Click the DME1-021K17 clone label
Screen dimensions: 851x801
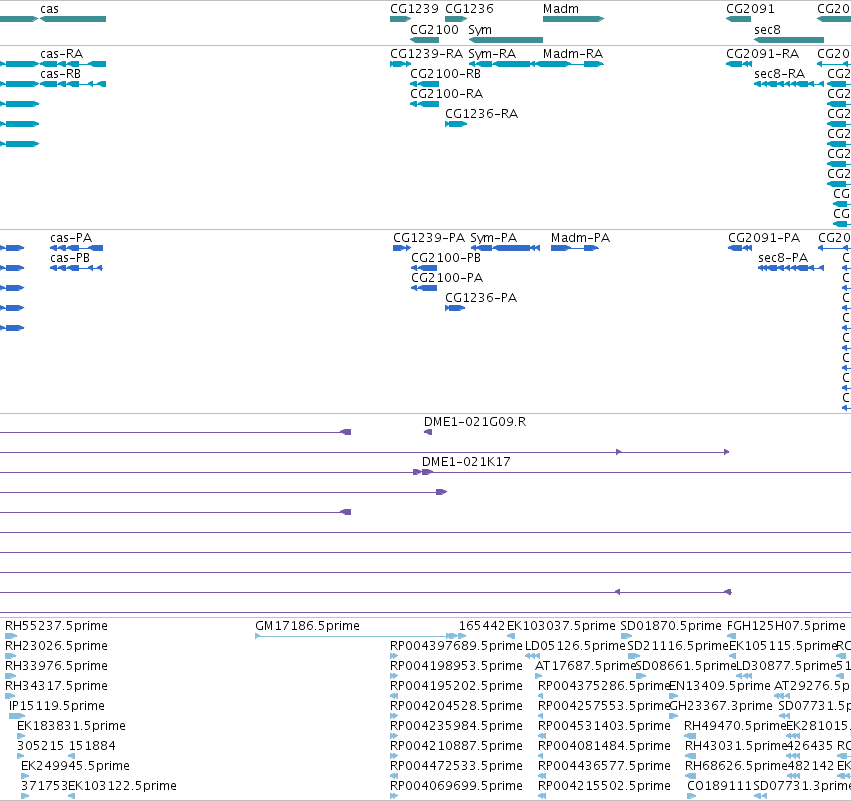click(466, 462)
